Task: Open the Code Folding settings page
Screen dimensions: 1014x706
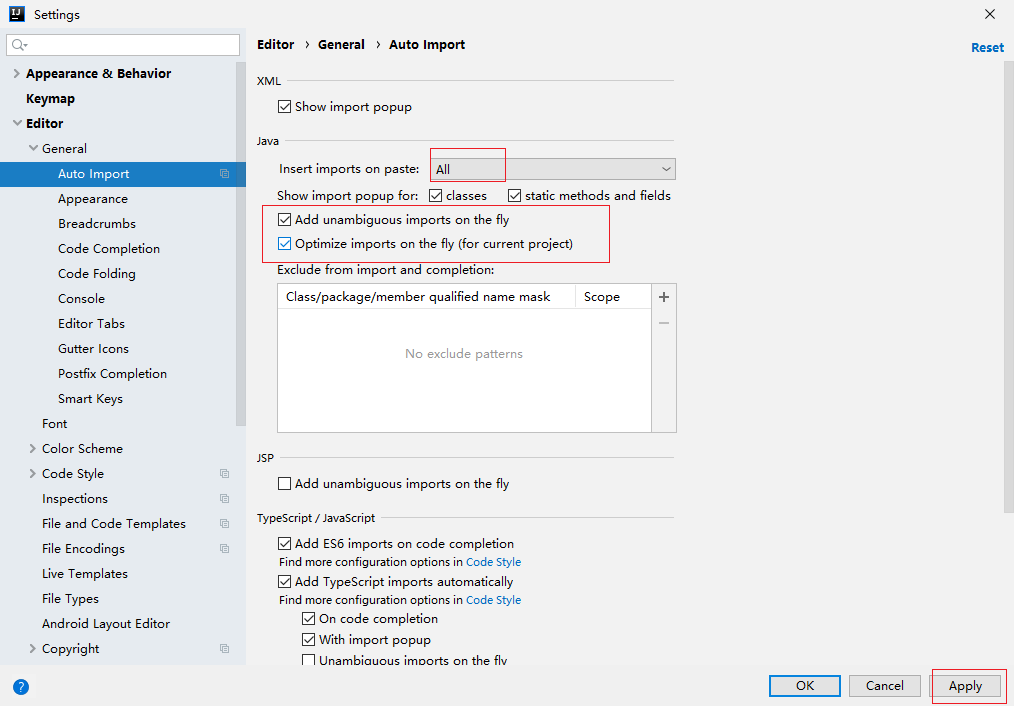Action: pyautogui.click(x=96, y=274)
